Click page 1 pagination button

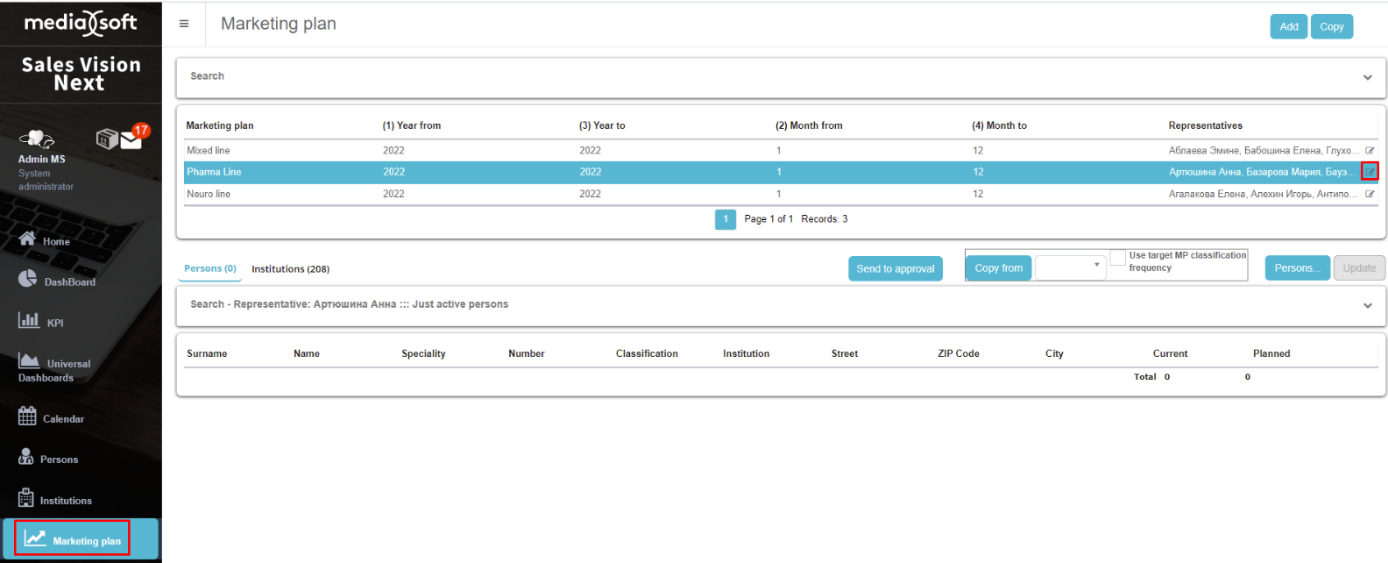coord(725,219)
